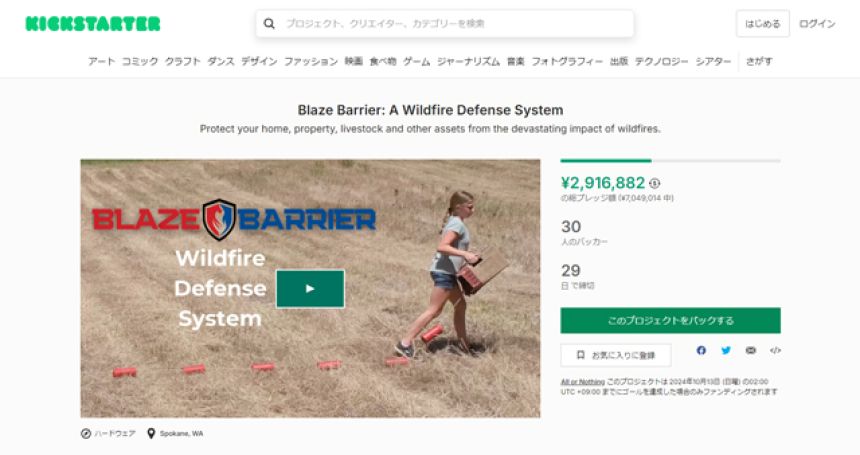Share the project via email icon
This screenshot has height=455, width=860.
(x=750, y=350)
